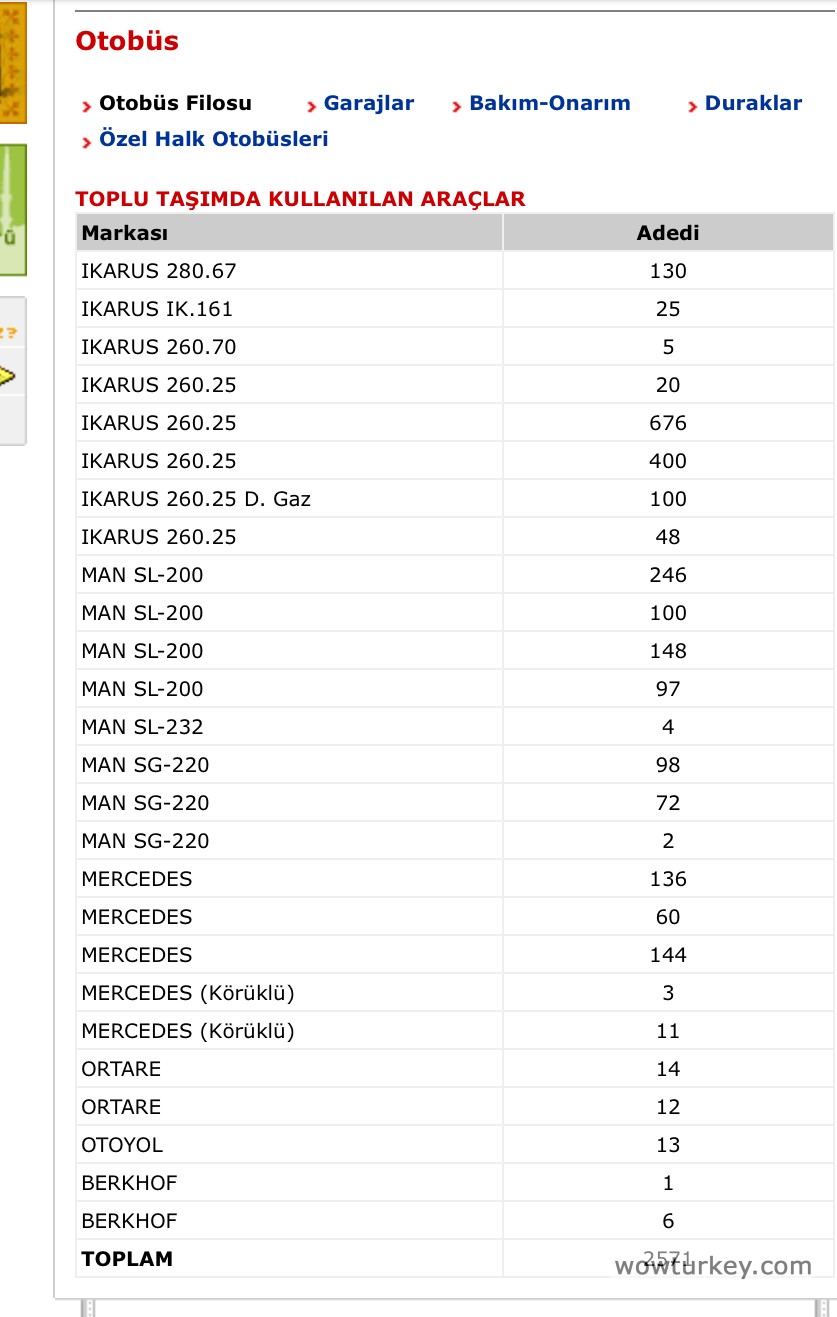Image resolution: width=837 pixels, height=1317 pixels.
Task: Click the green sidebar banner image
Action: [x=12, y=210]
